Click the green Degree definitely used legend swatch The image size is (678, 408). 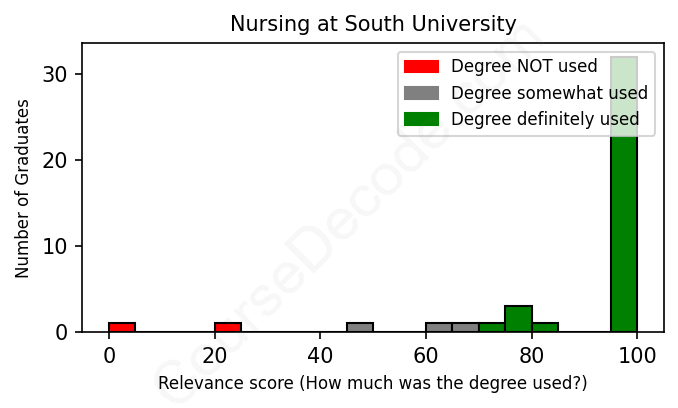point(421,120)
